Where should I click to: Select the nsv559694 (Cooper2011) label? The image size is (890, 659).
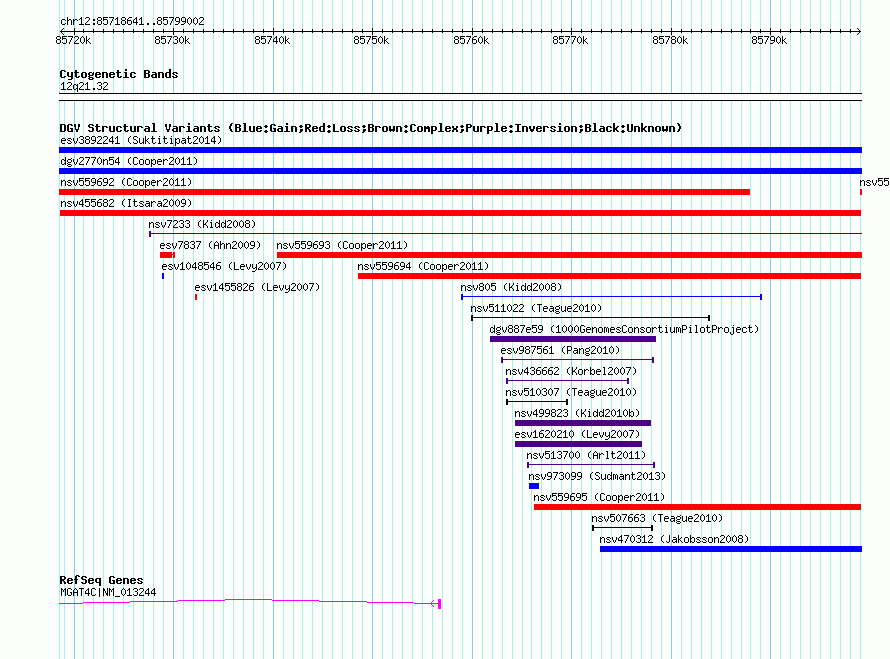point(423,266)
